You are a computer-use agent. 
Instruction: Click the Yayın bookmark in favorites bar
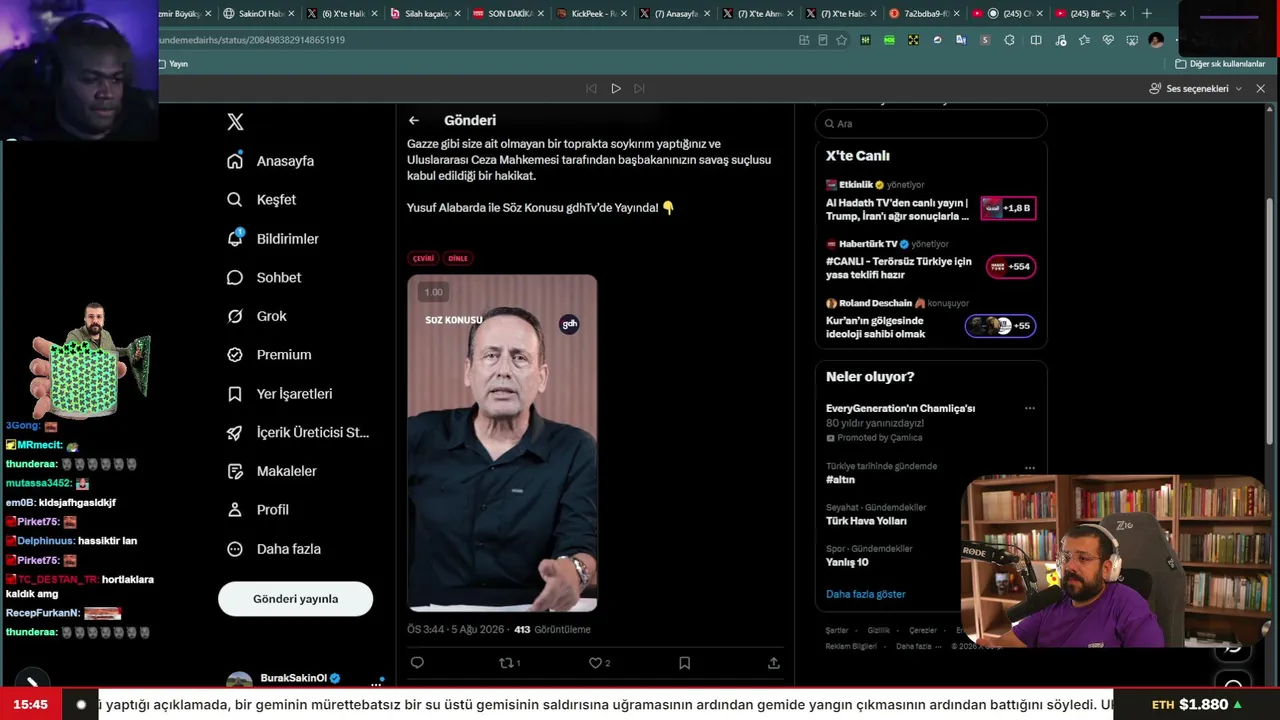173,64
